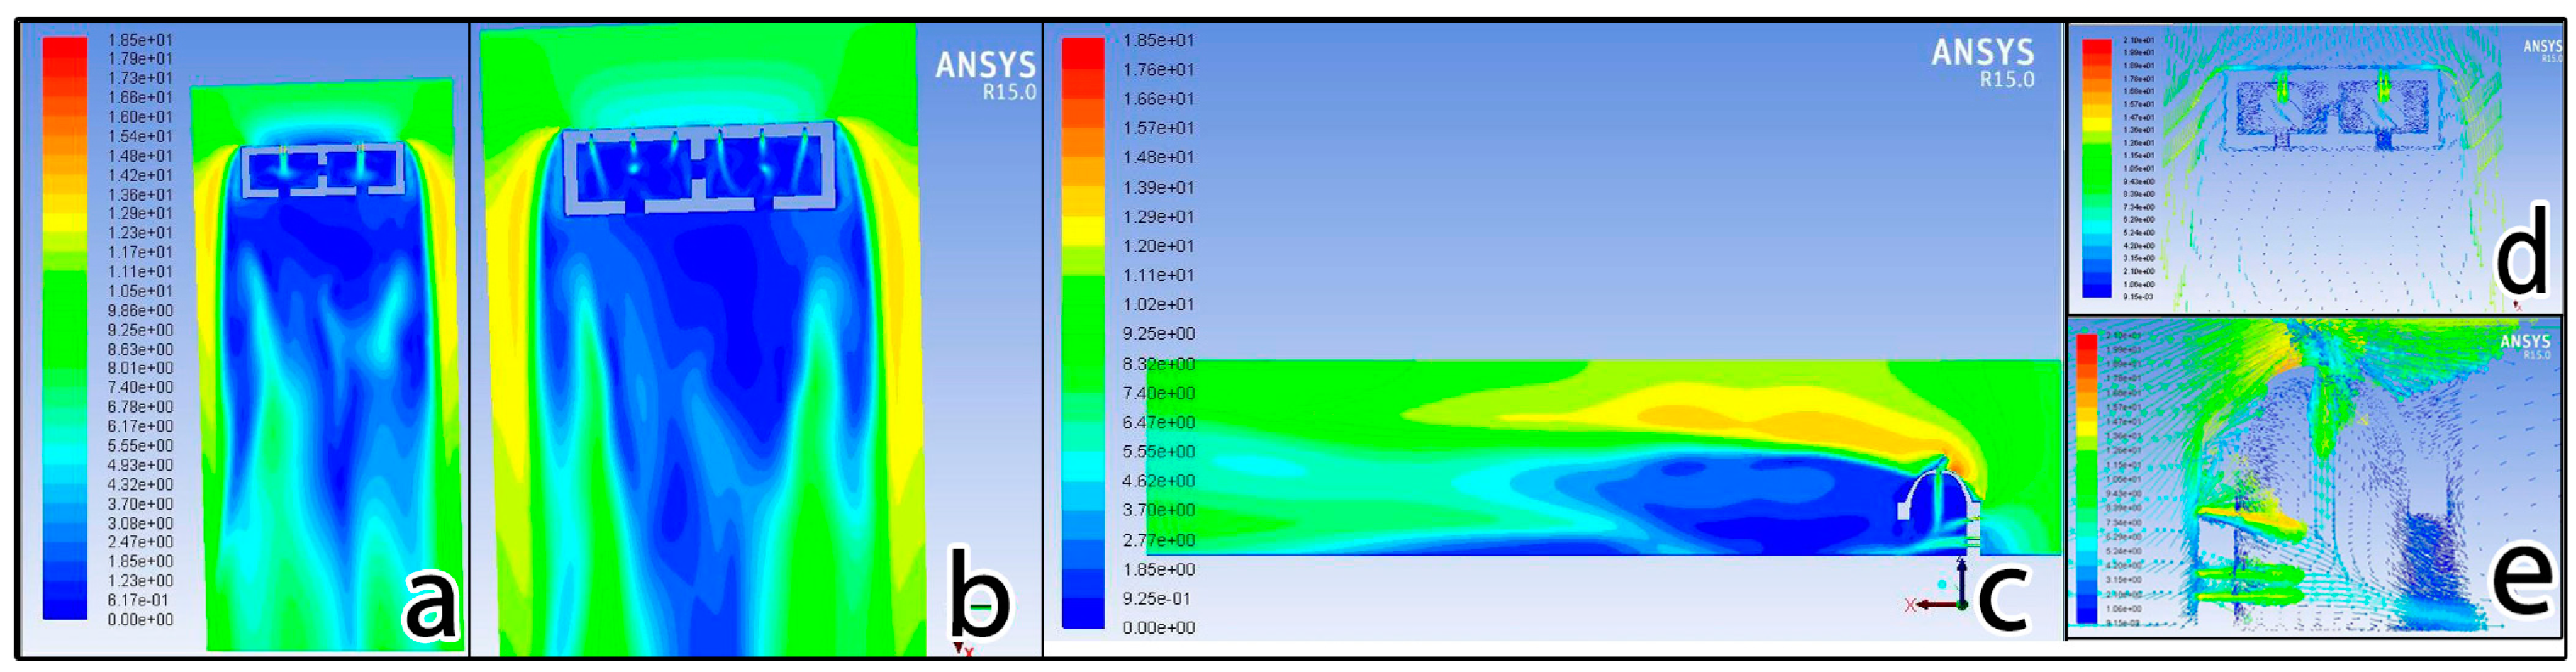This screenshot has height=672, width=2576.
Task: Select the 1.76e+01 legend value in panel c
Action: 1157,69
